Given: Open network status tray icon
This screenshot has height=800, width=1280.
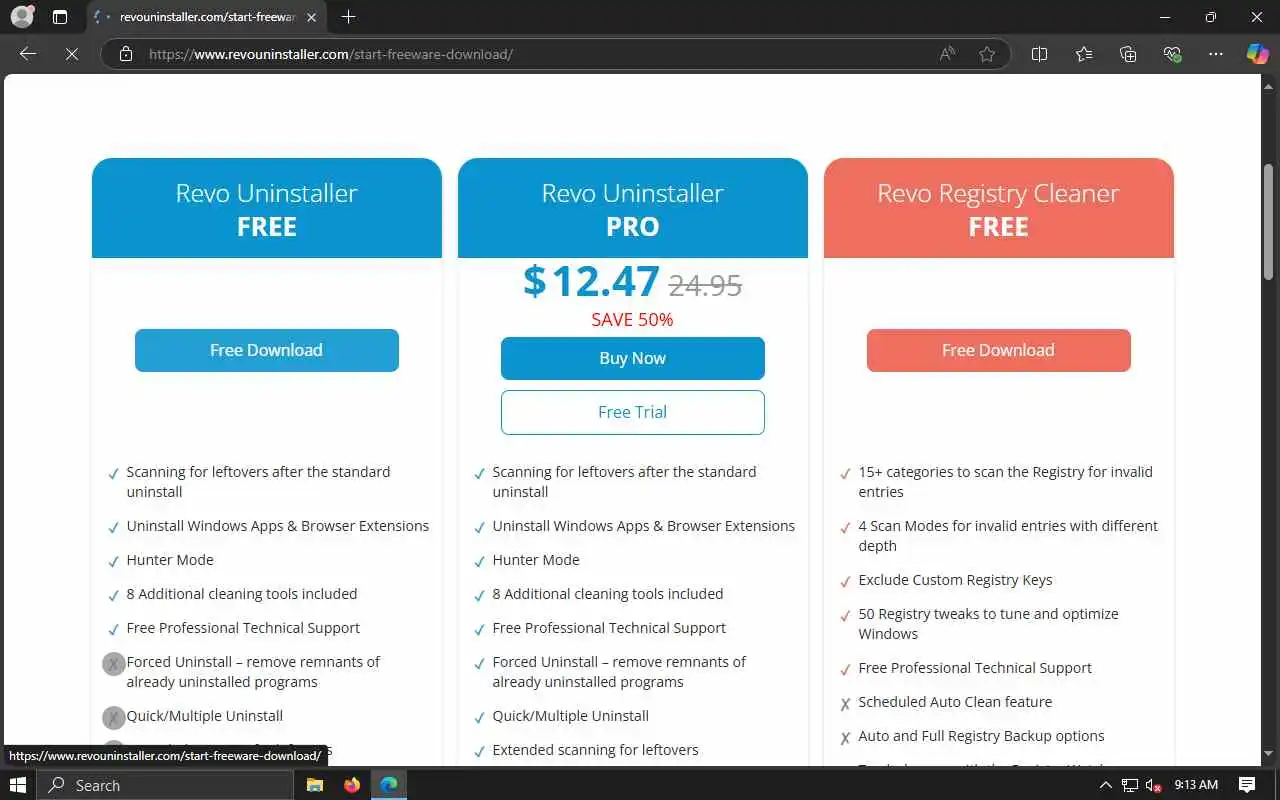Looking at the screenshot, I should point(1130,785).
